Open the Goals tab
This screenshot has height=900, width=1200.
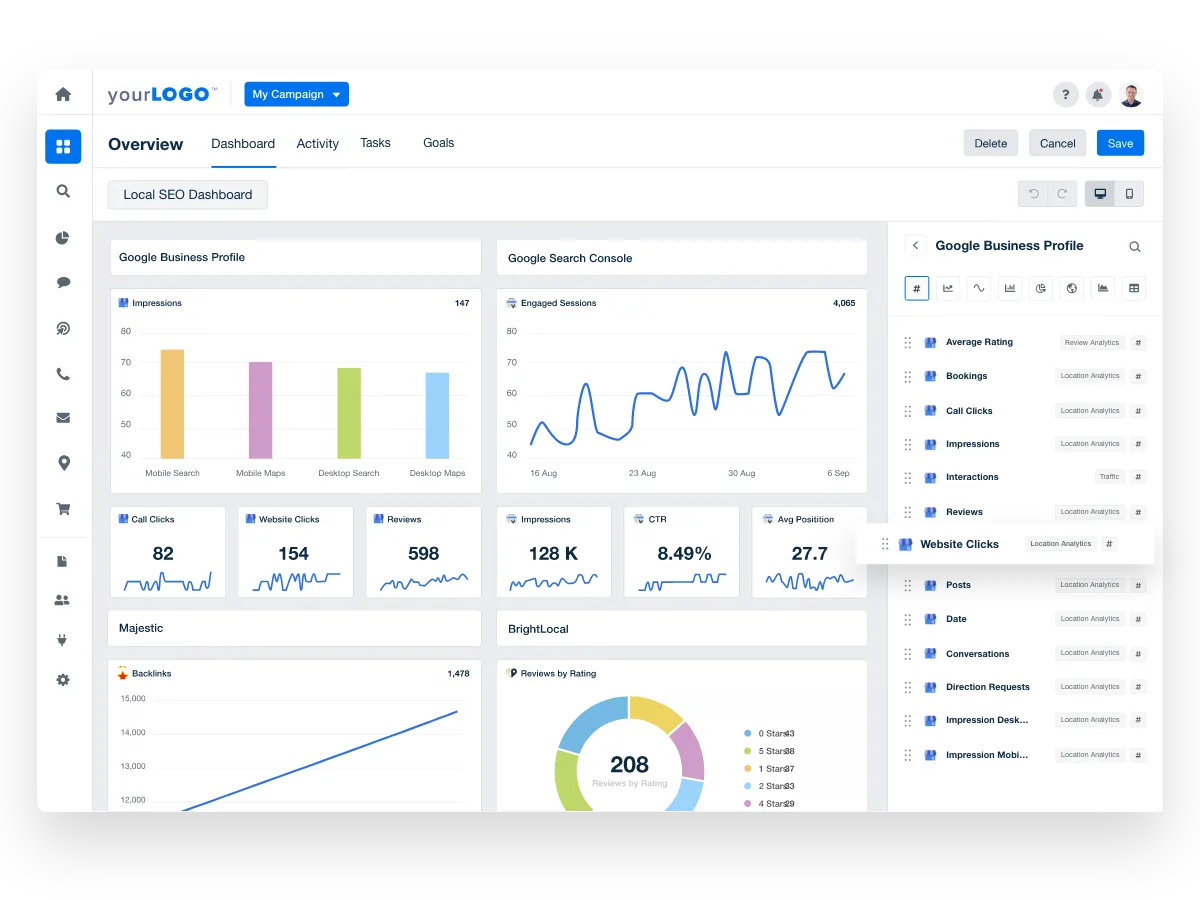pyautogui.click(x=438, y=143)
